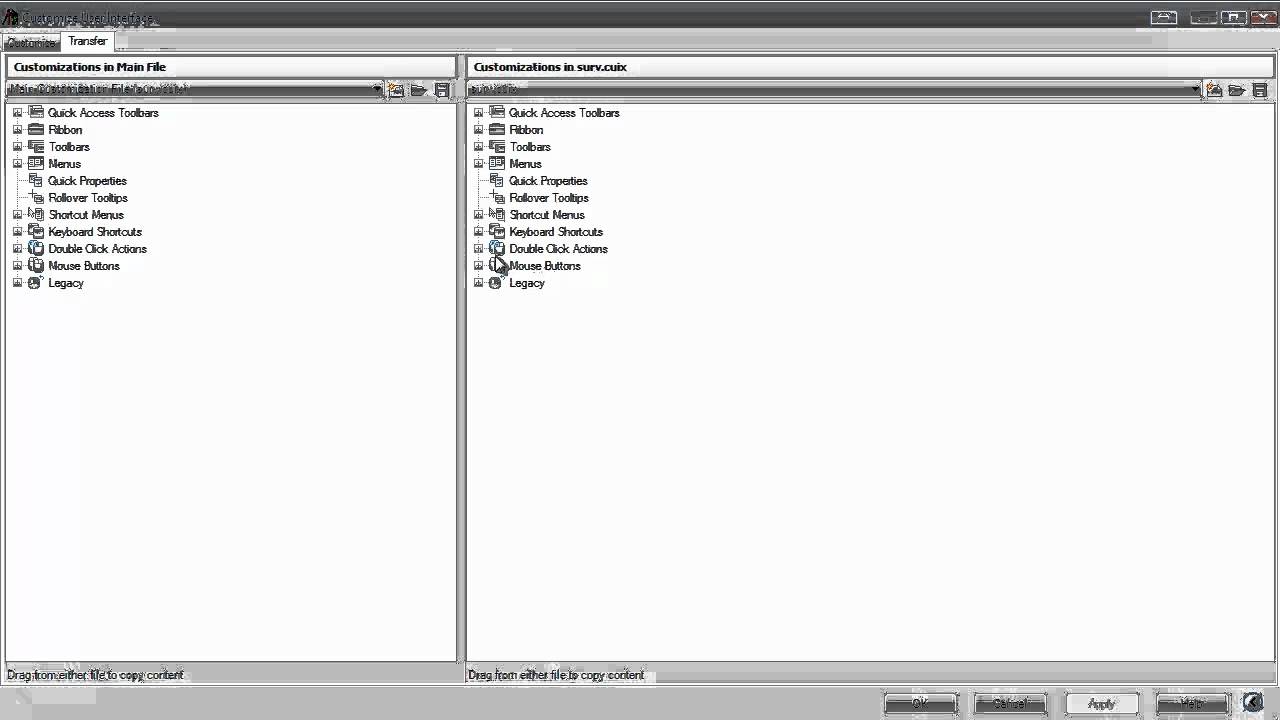Screen dimensions: 1280x720
Task: Expand Menus node in surv.cuix
Action: [x=478, y=164]
